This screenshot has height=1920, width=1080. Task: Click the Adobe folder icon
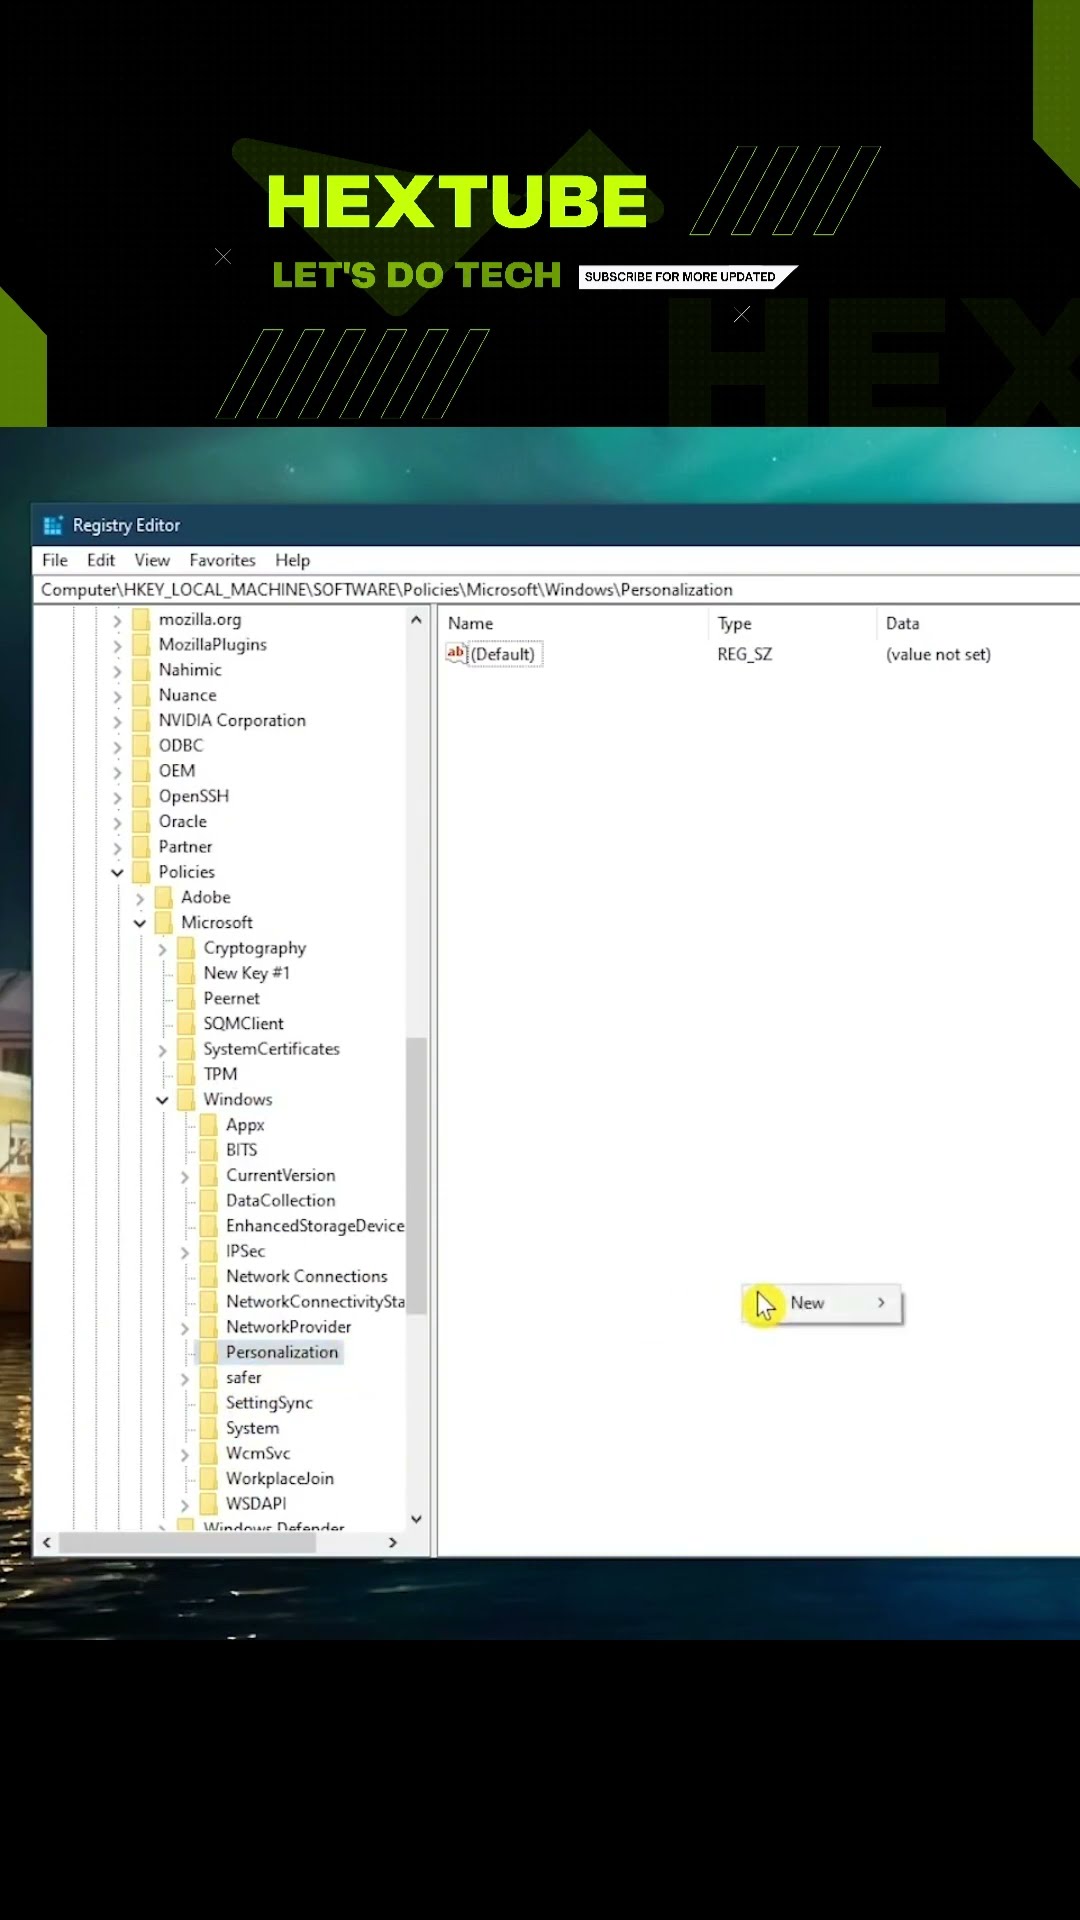tap(164, 897)
